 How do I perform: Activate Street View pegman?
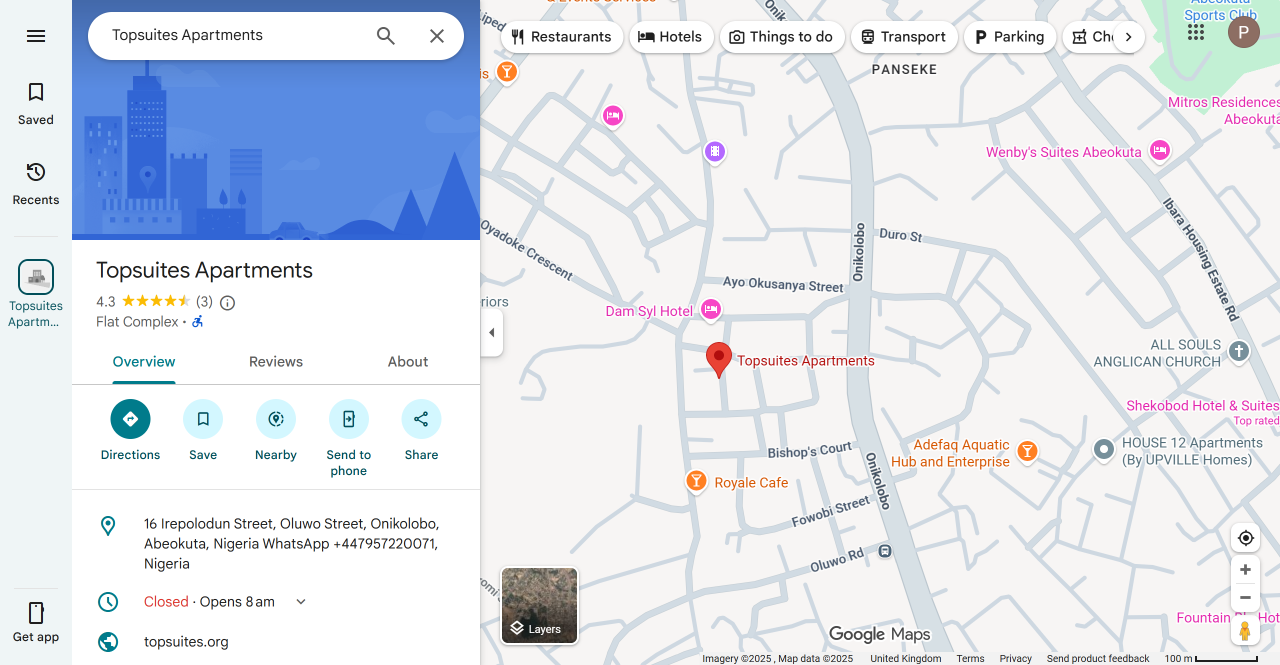[x=1245, y=631]
